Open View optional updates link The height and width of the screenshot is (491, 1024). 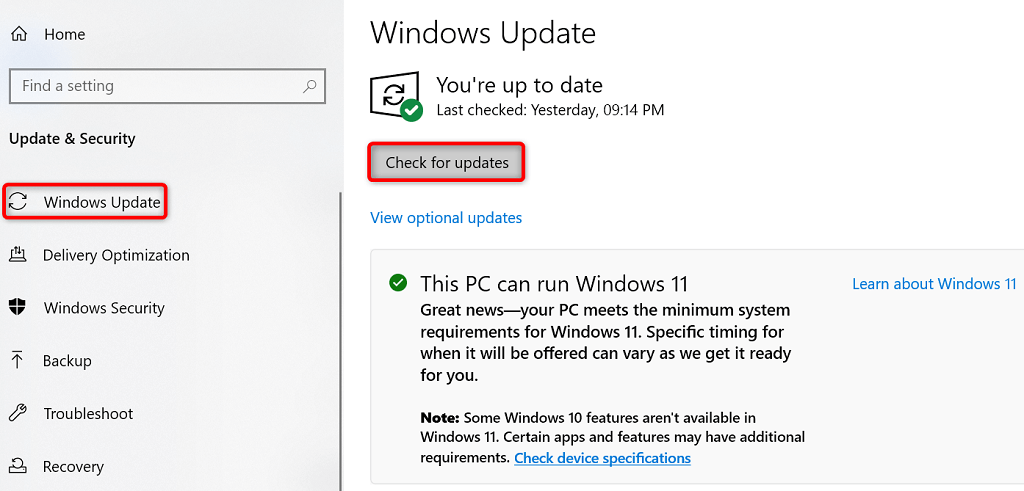point(446,218)
